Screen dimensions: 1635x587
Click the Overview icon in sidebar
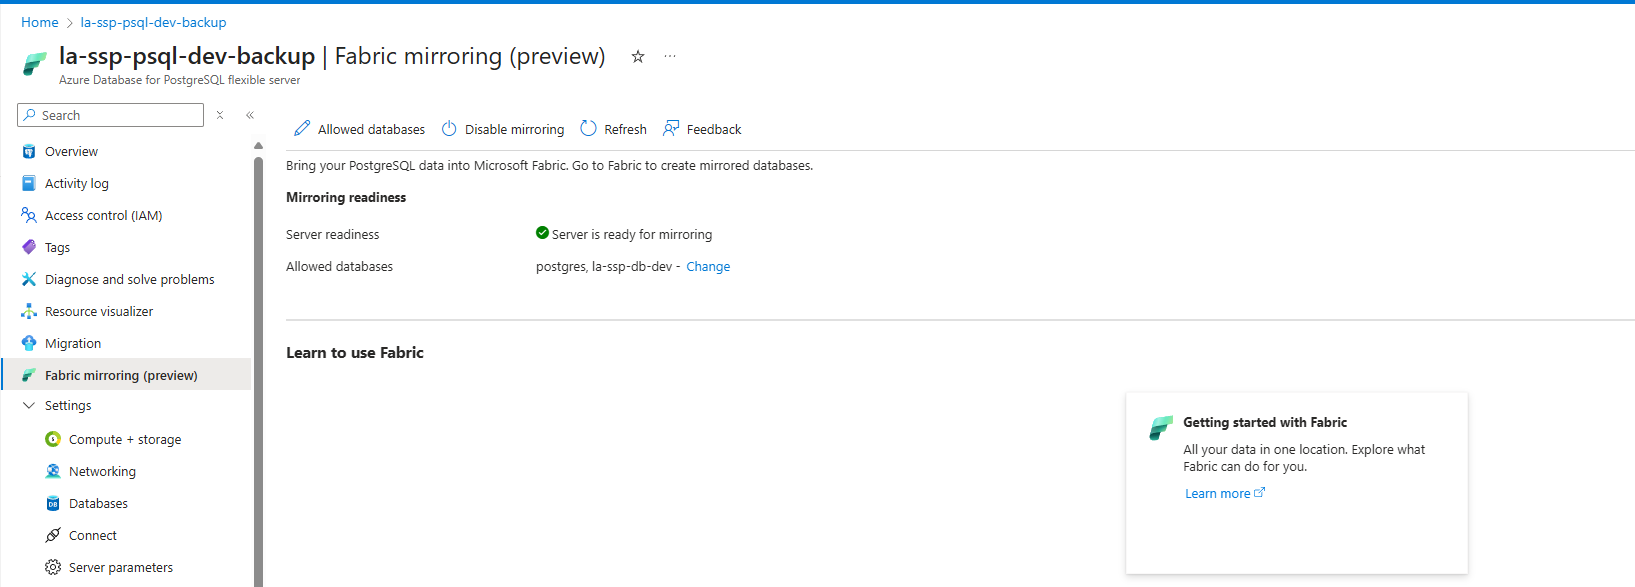(x=29, y=152)
